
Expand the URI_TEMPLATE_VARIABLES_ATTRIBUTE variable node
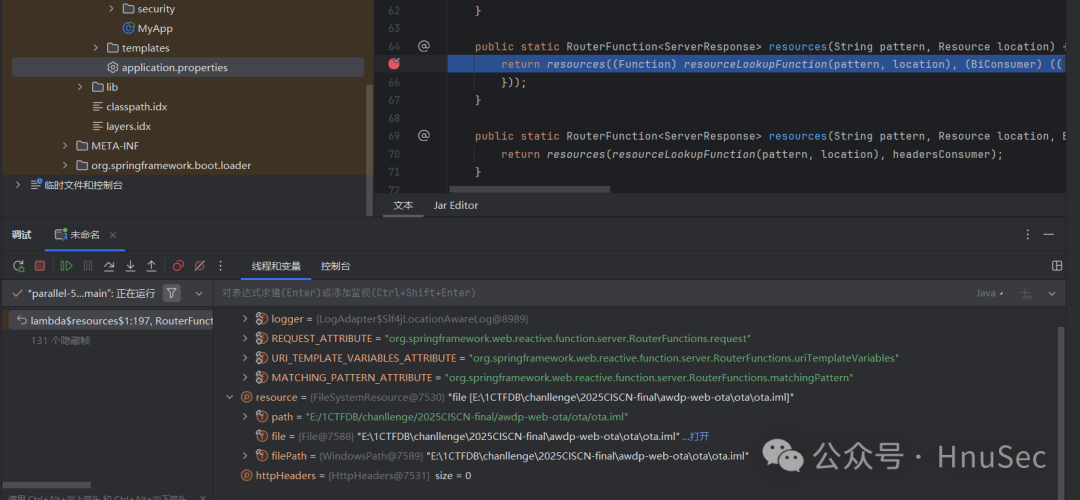tap(245, 358)
